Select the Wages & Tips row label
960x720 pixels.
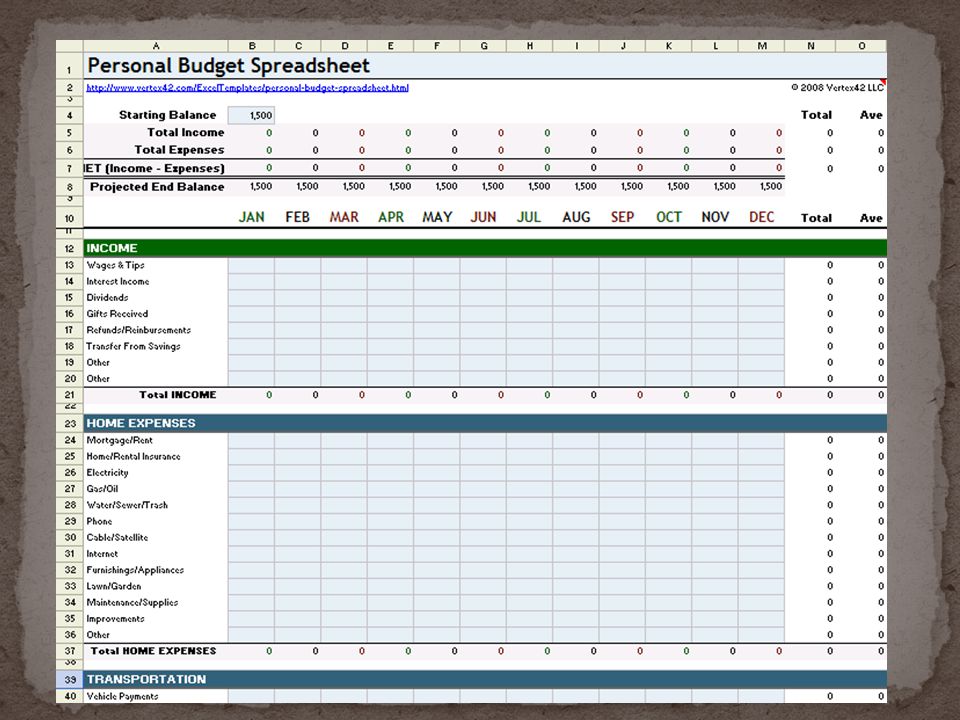115,265
